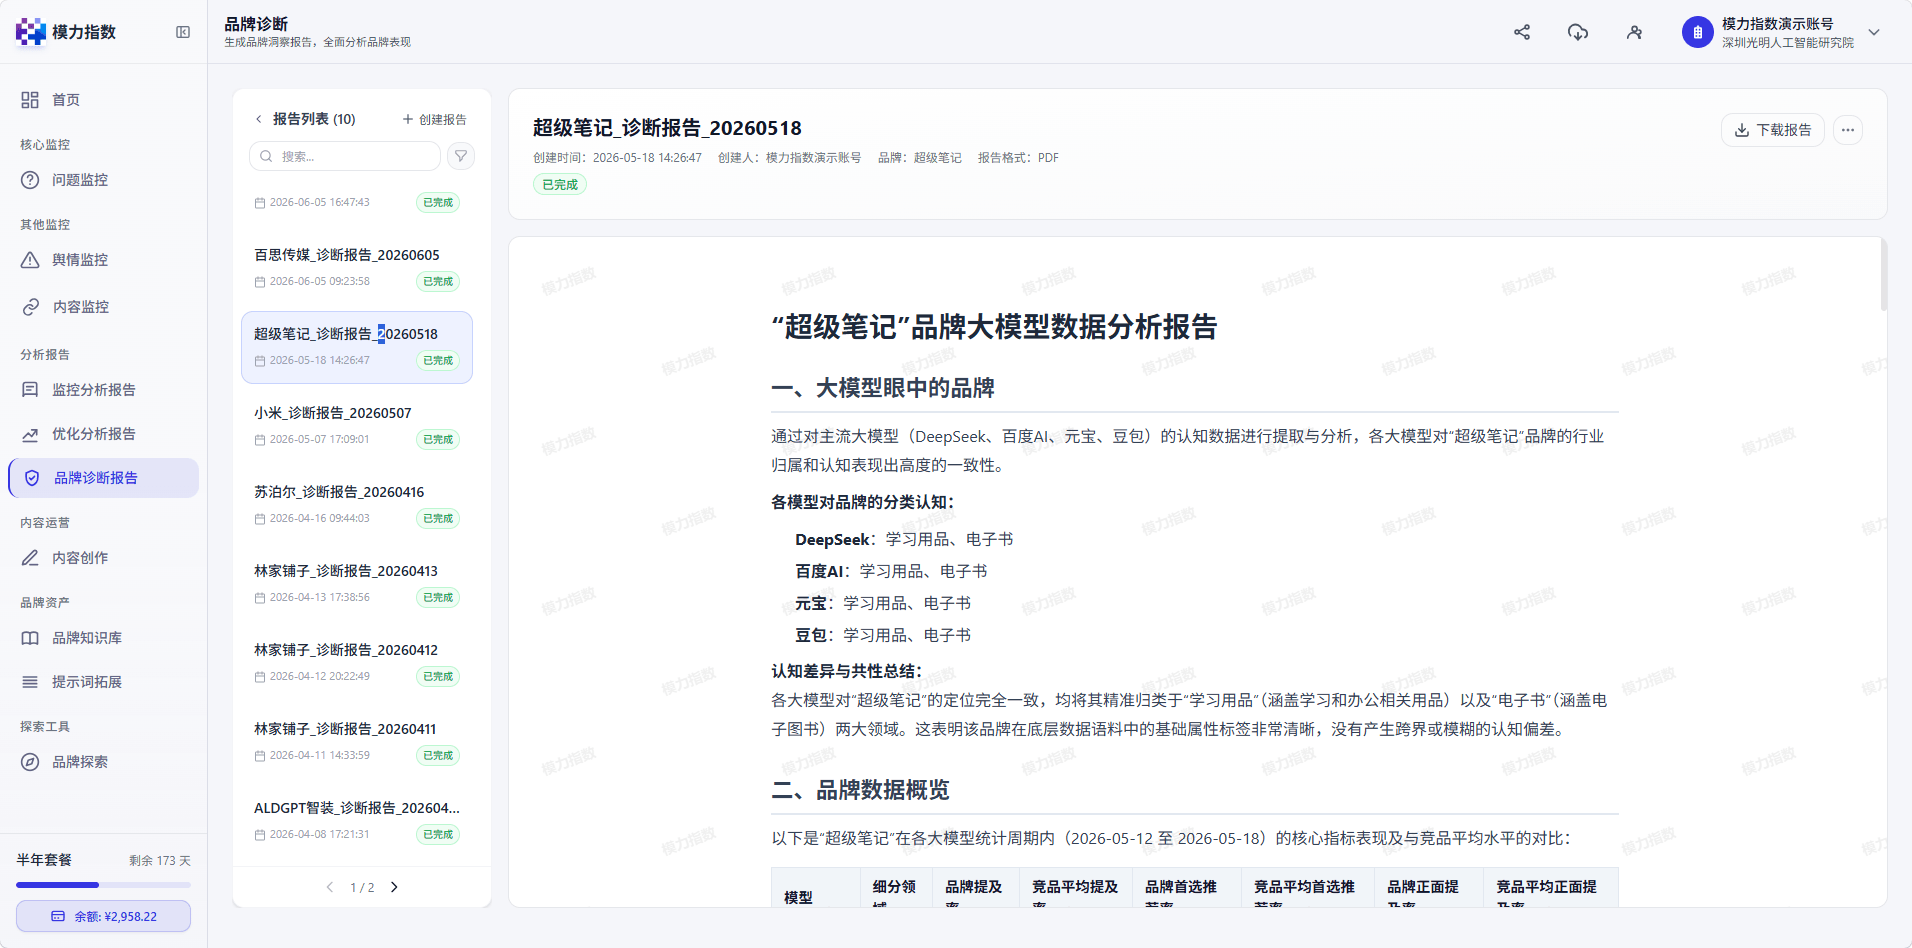Click the 内容监控 link icon
Image resolution: width=1912 pixels, height=948 pixels.
point(31,307)
